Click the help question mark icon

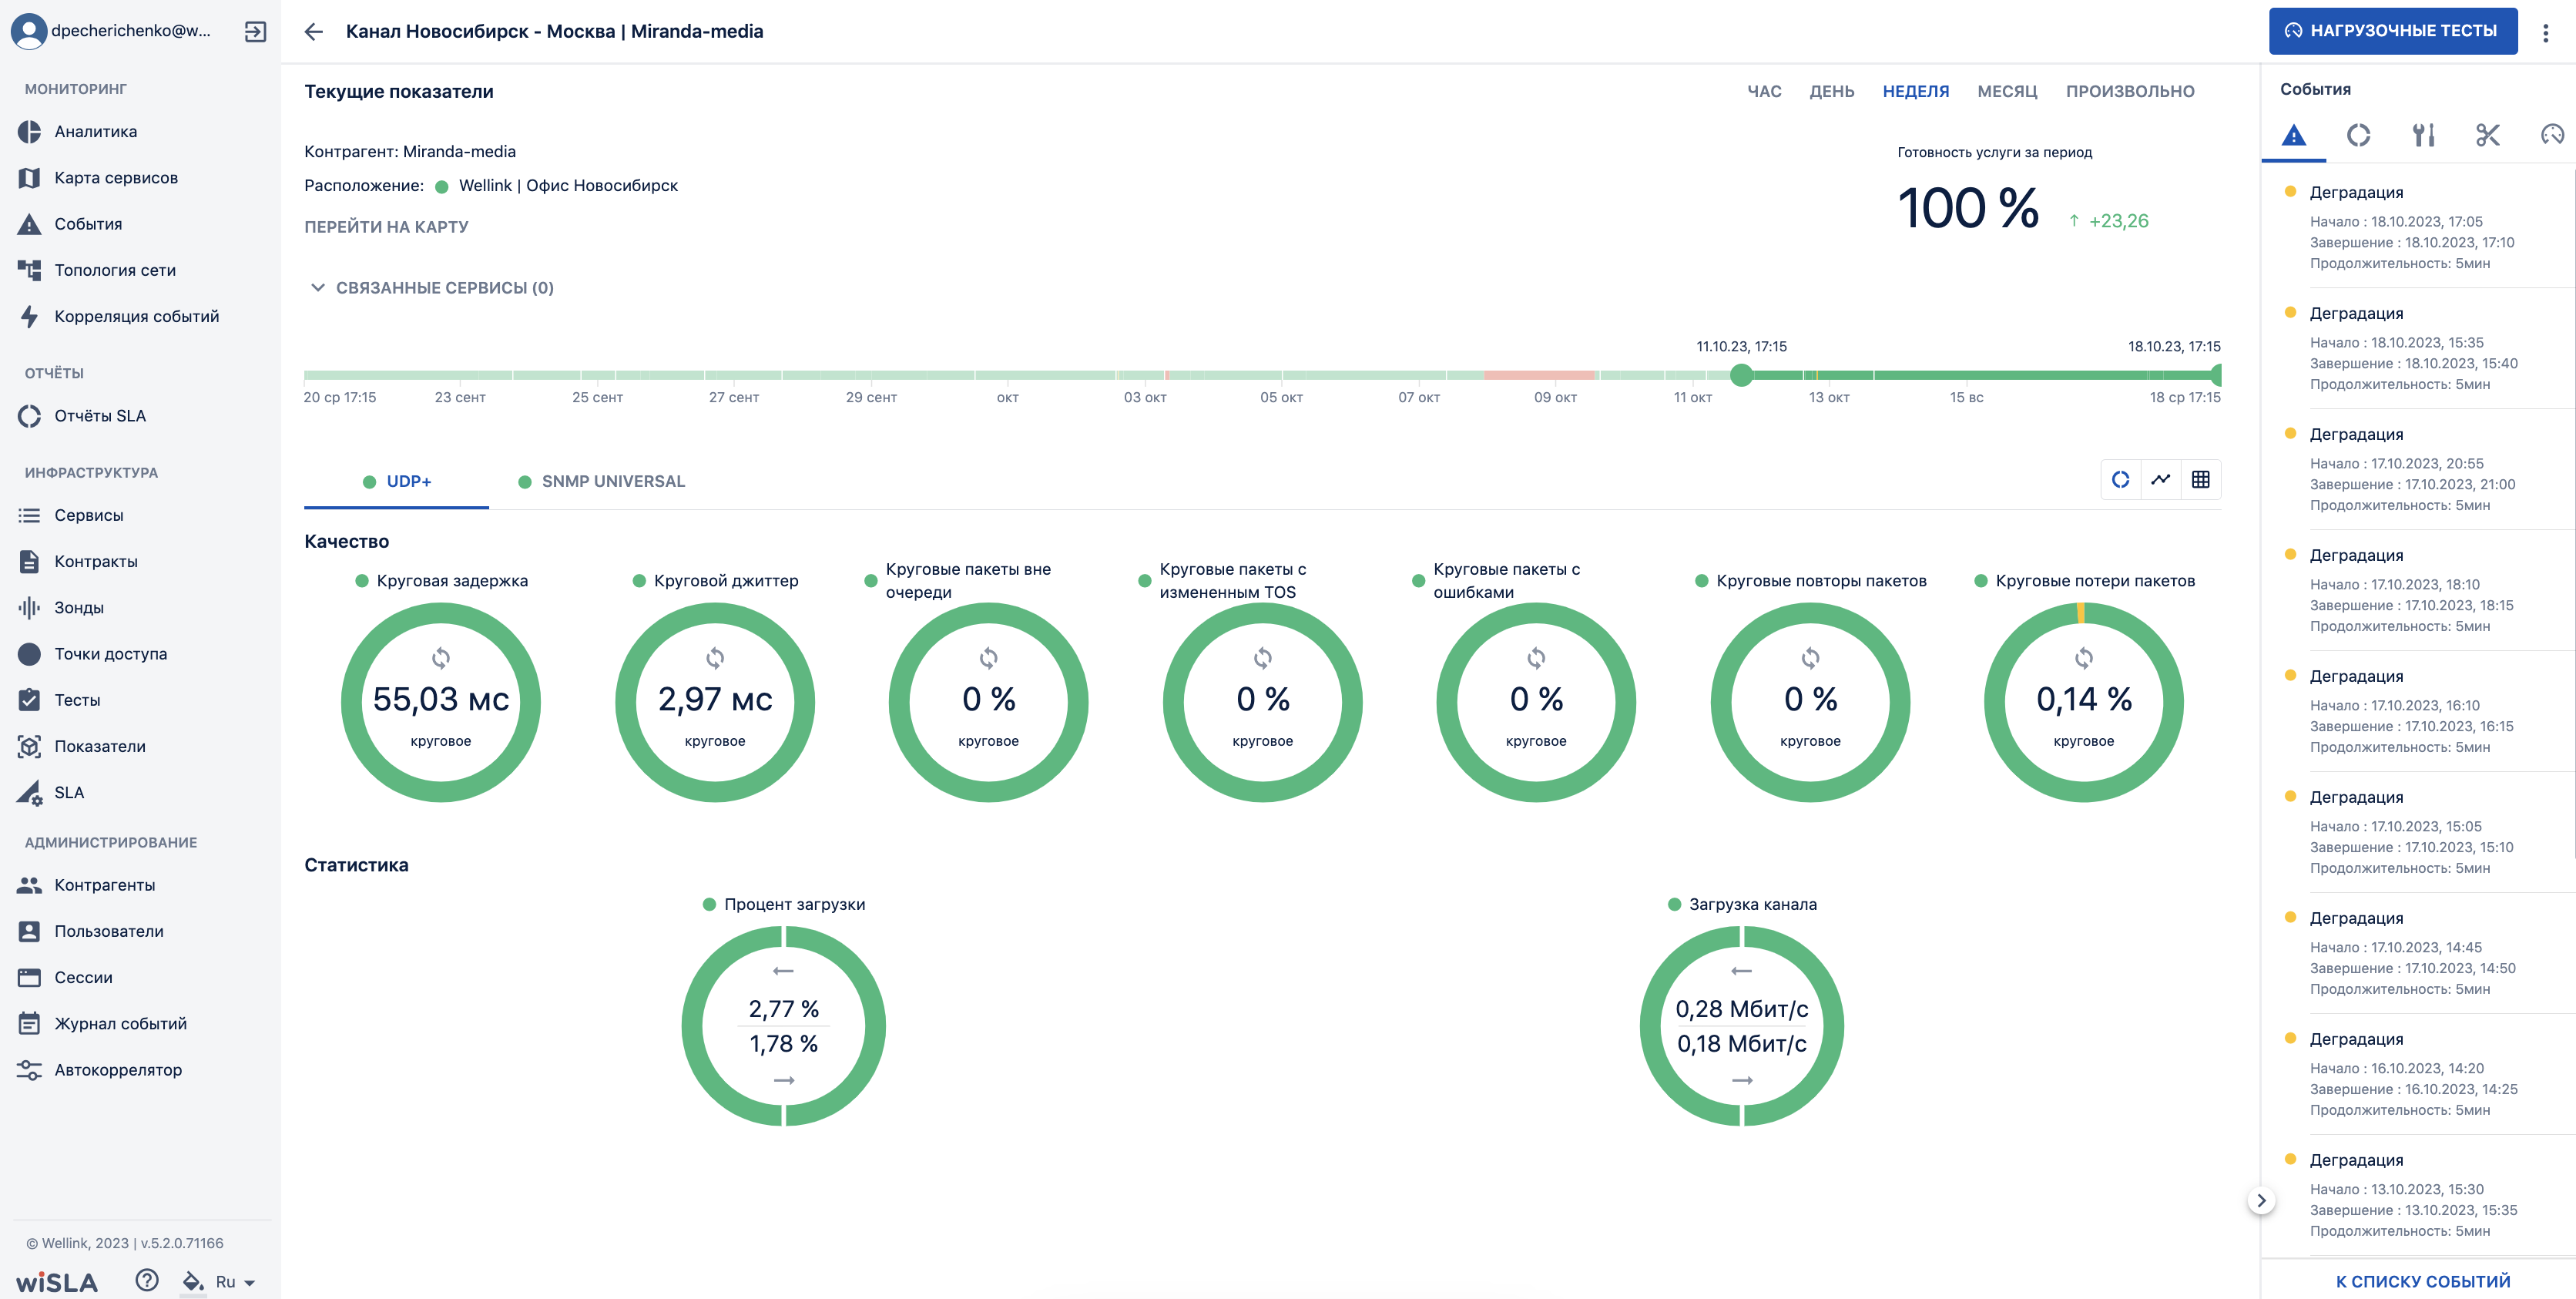[x=147, y=1280]
